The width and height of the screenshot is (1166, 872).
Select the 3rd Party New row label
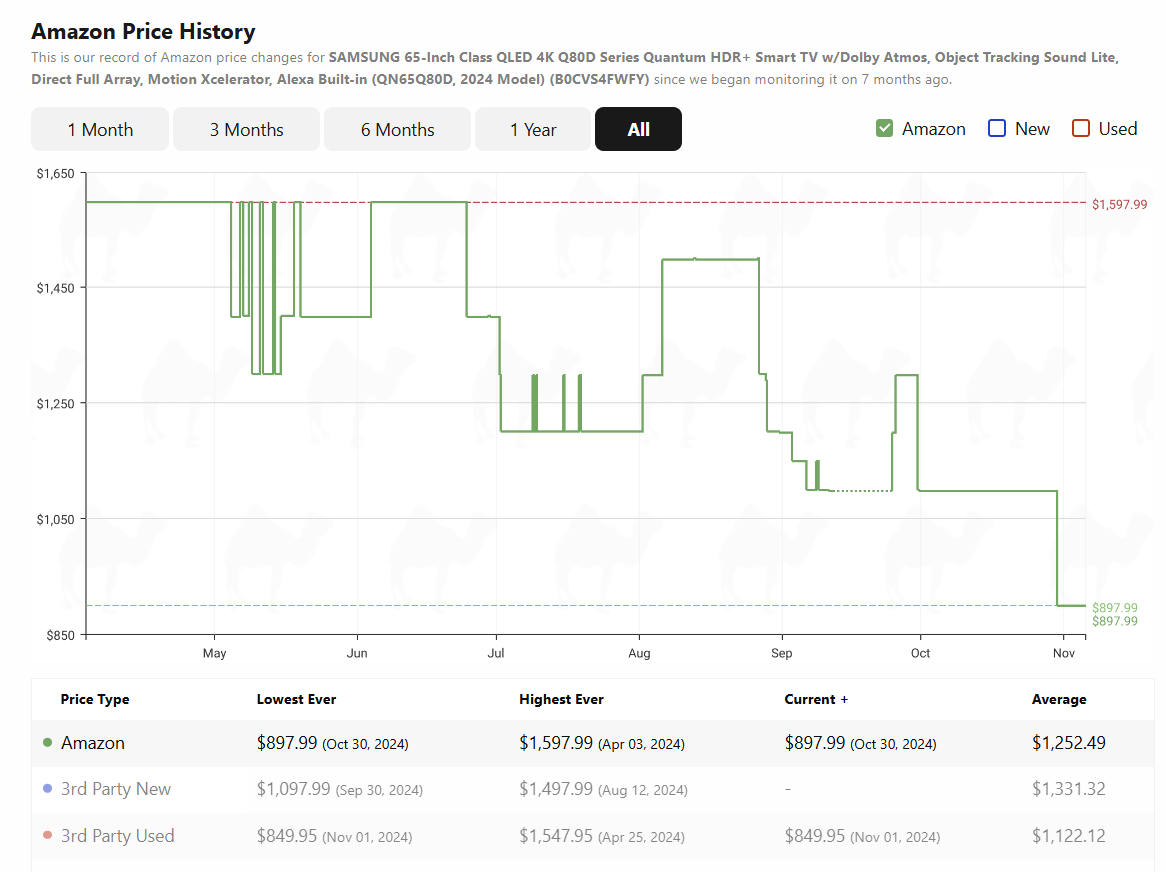coord(116,789)
